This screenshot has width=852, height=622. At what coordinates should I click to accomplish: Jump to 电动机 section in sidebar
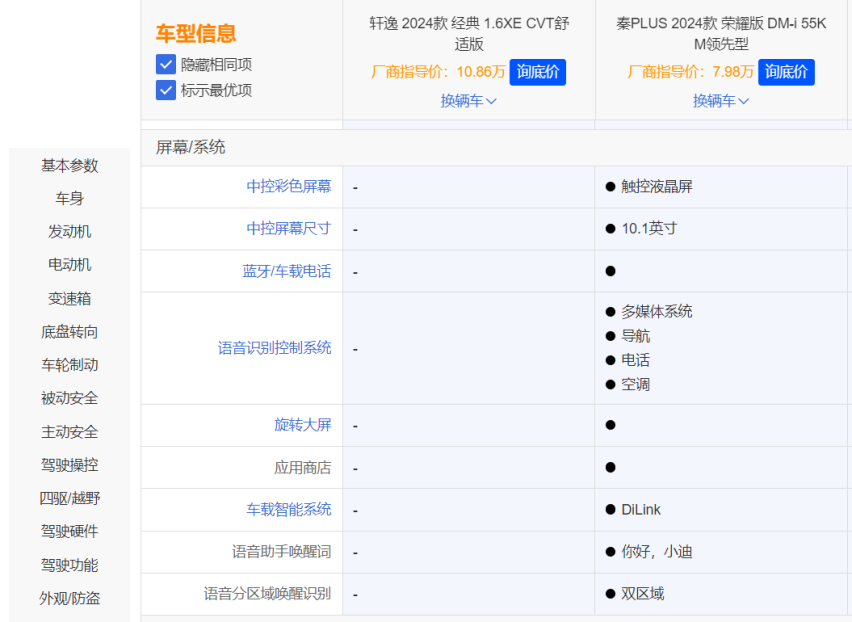(x=70, y=265)
